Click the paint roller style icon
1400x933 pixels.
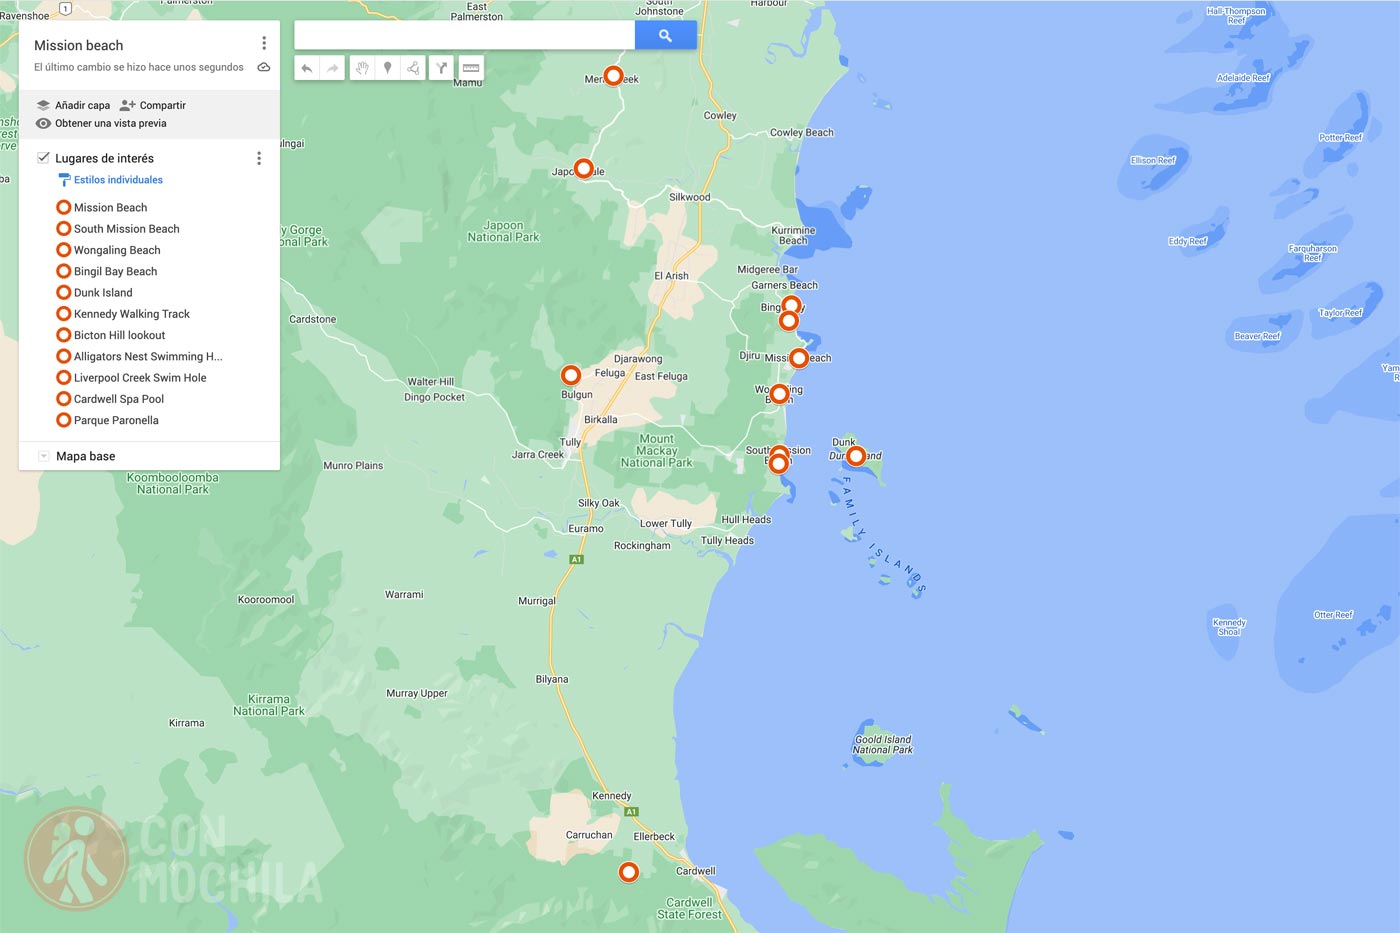(66, 179)
